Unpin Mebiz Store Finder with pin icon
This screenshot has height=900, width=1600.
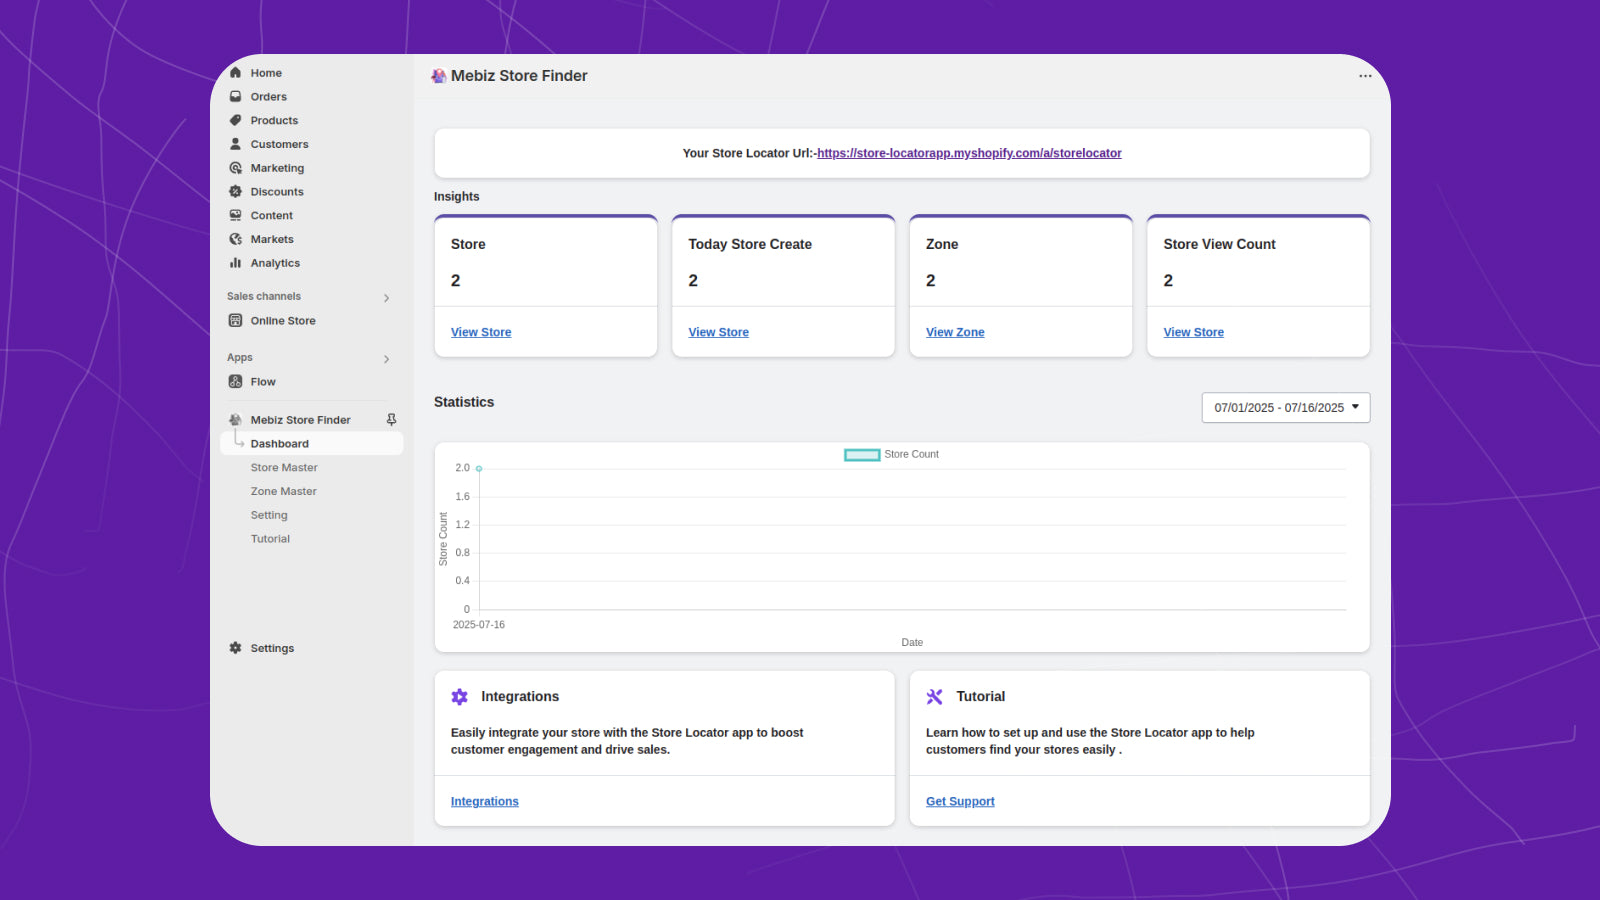point(391,420)
